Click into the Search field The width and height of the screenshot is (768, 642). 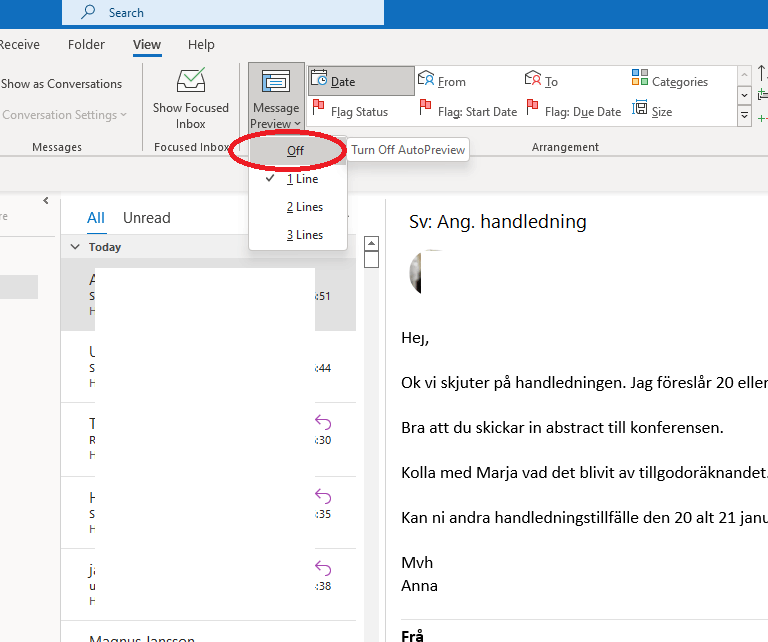[x=223, y=12]
